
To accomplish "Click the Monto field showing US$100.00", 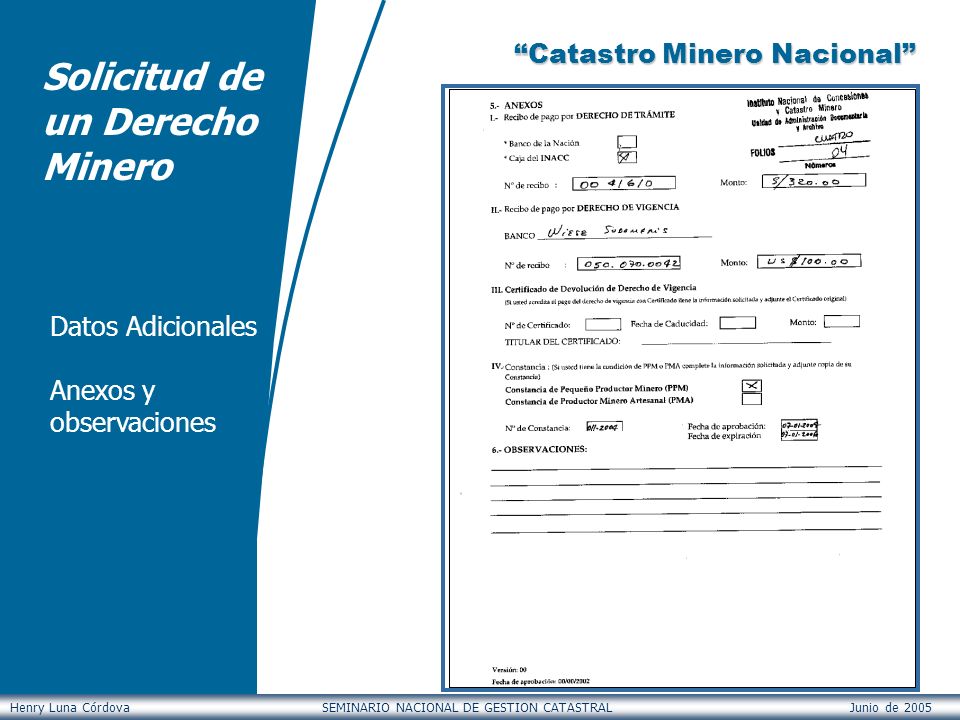I will 809,261.
